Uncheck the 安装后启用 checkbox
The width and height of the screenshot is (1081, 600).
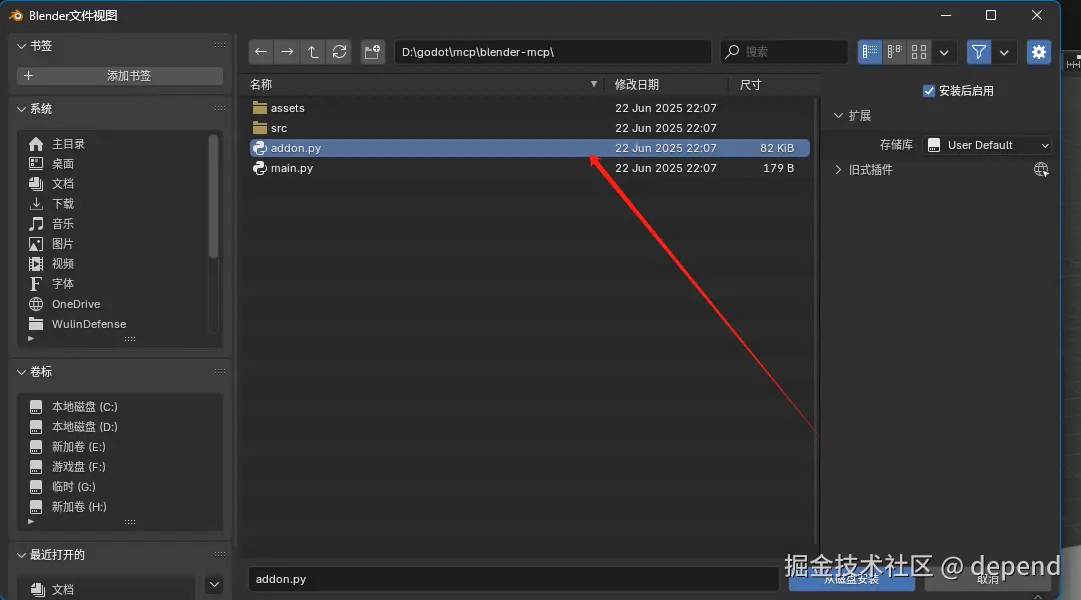pos(929,91)
